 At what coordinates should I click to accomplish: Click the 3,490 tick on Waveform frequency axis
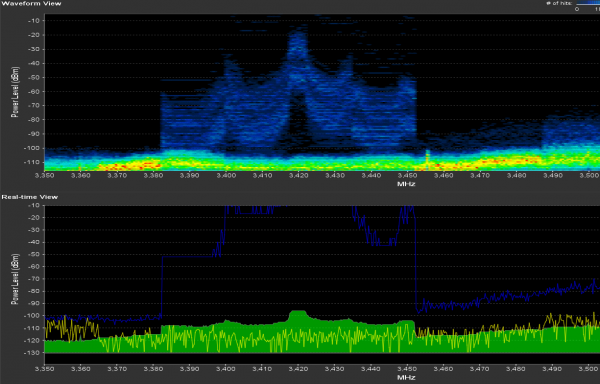[553, 176]
